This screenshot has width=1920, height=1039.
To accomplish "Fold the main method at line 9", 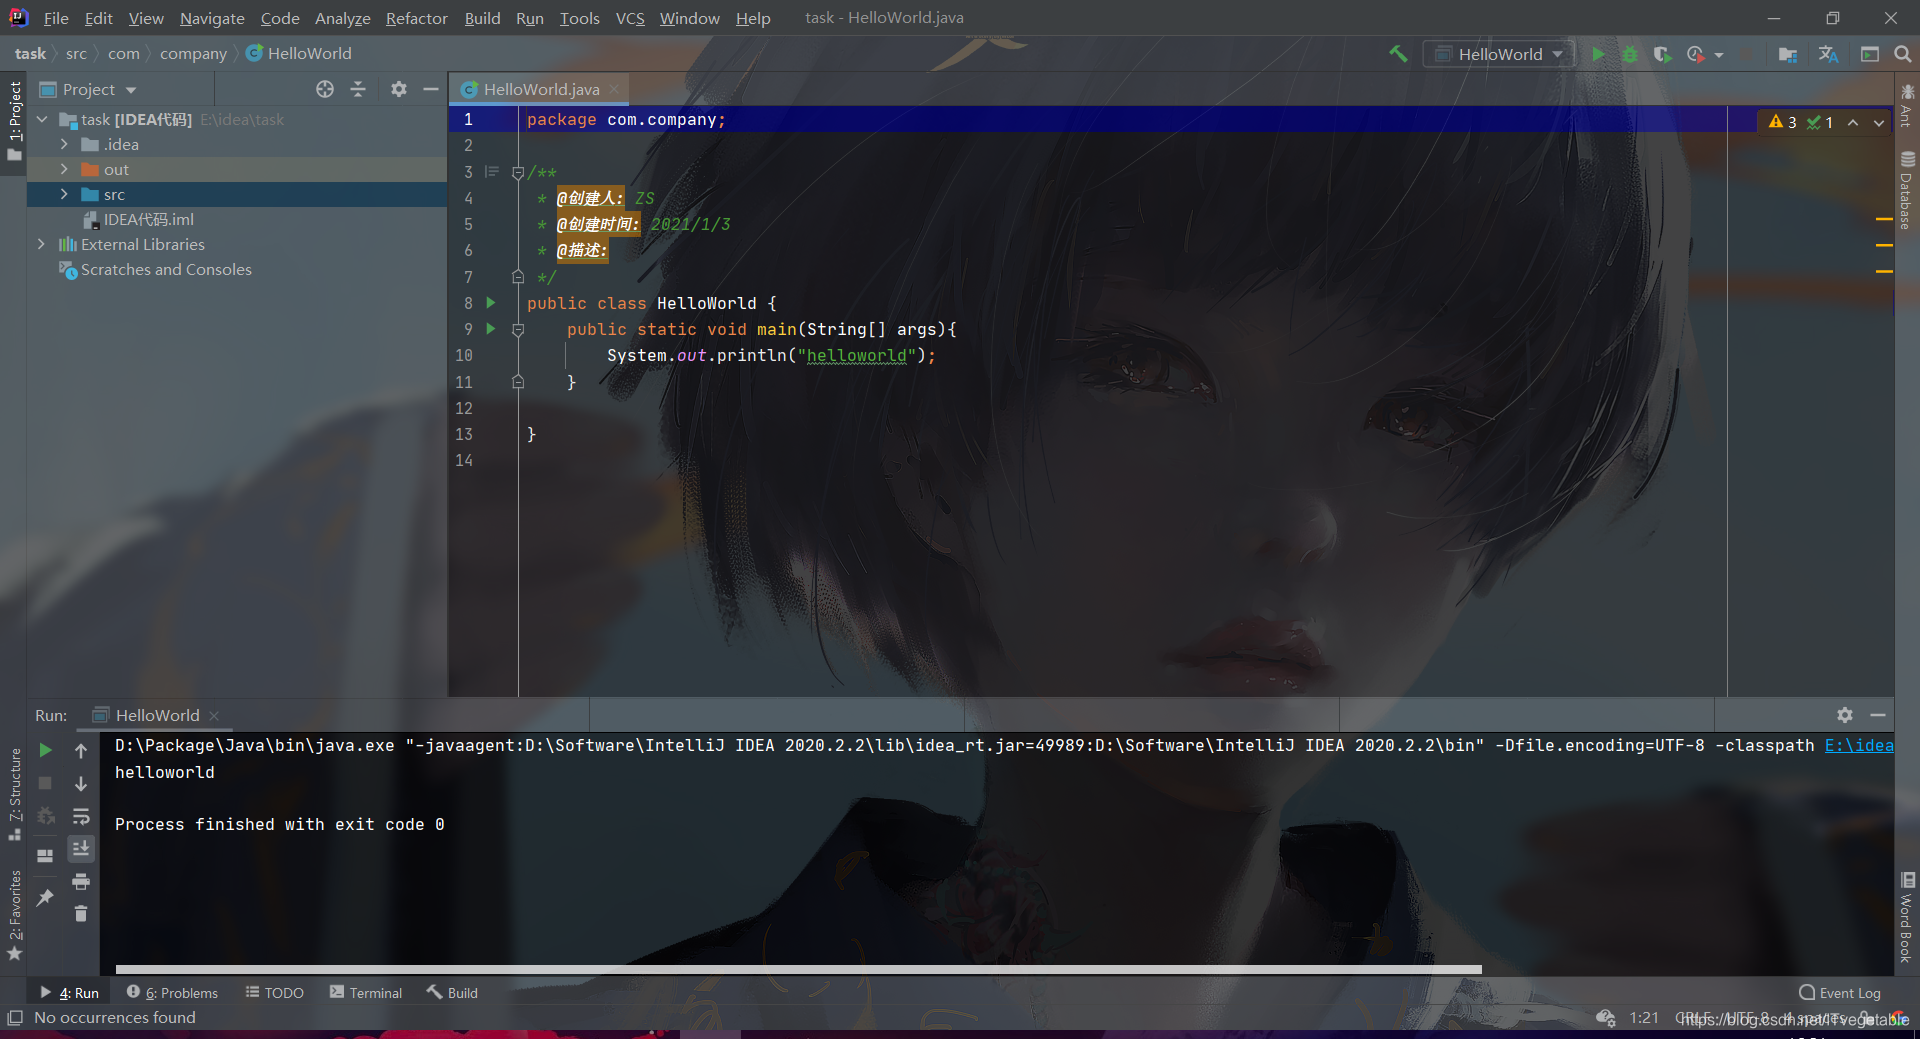I will click(518, 329).
